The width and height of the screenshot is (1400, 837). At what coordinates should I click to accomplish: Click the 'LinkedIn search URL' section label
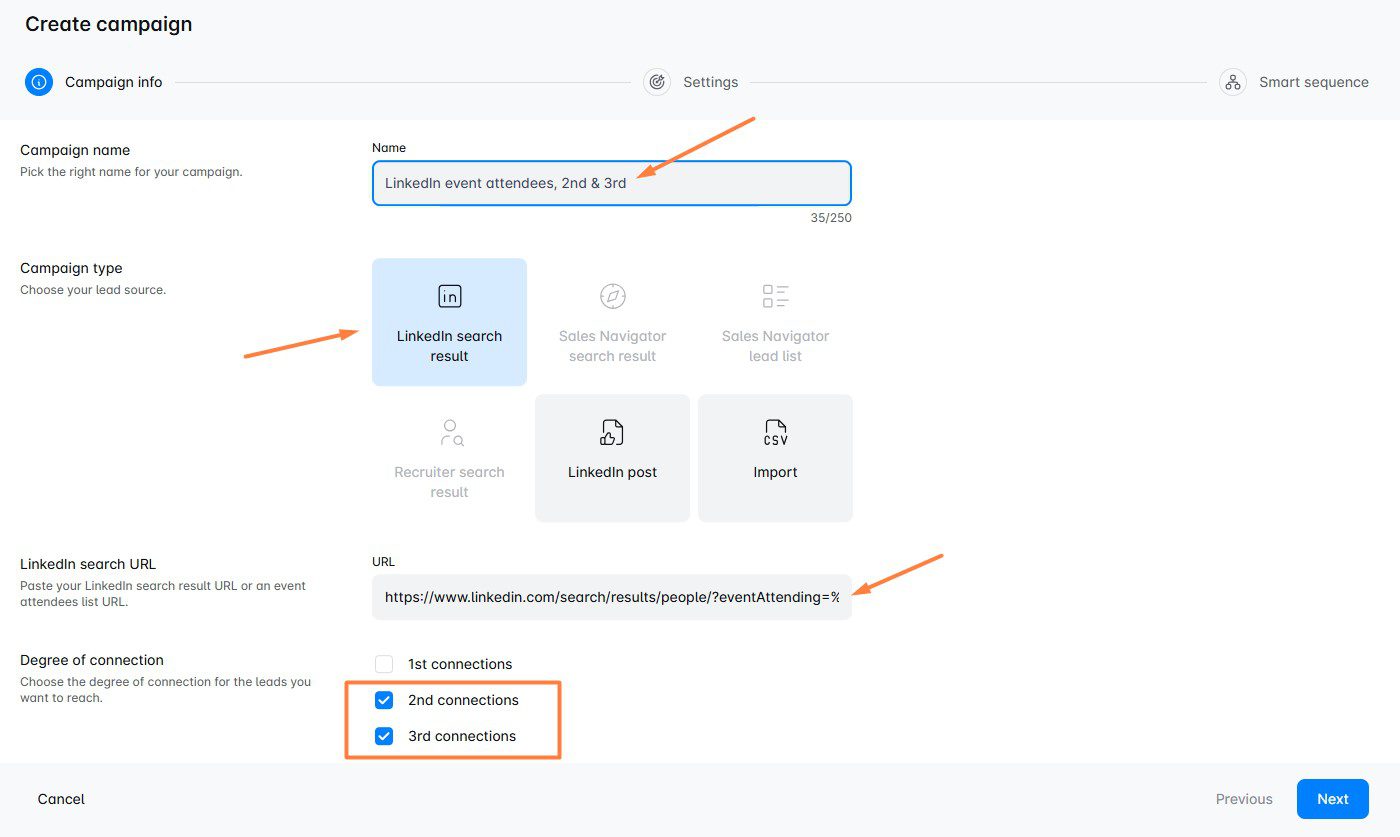[88, 564]
